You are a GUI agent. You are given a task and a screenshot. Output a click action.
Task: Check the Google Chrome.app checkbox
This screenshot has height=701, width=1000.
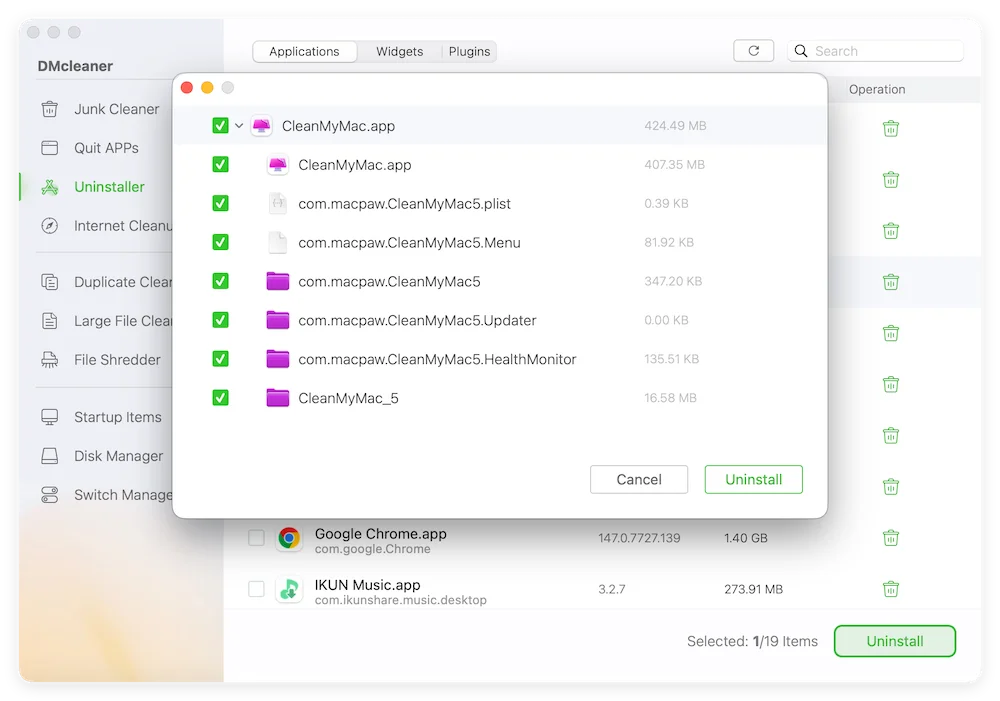point(256,538)
